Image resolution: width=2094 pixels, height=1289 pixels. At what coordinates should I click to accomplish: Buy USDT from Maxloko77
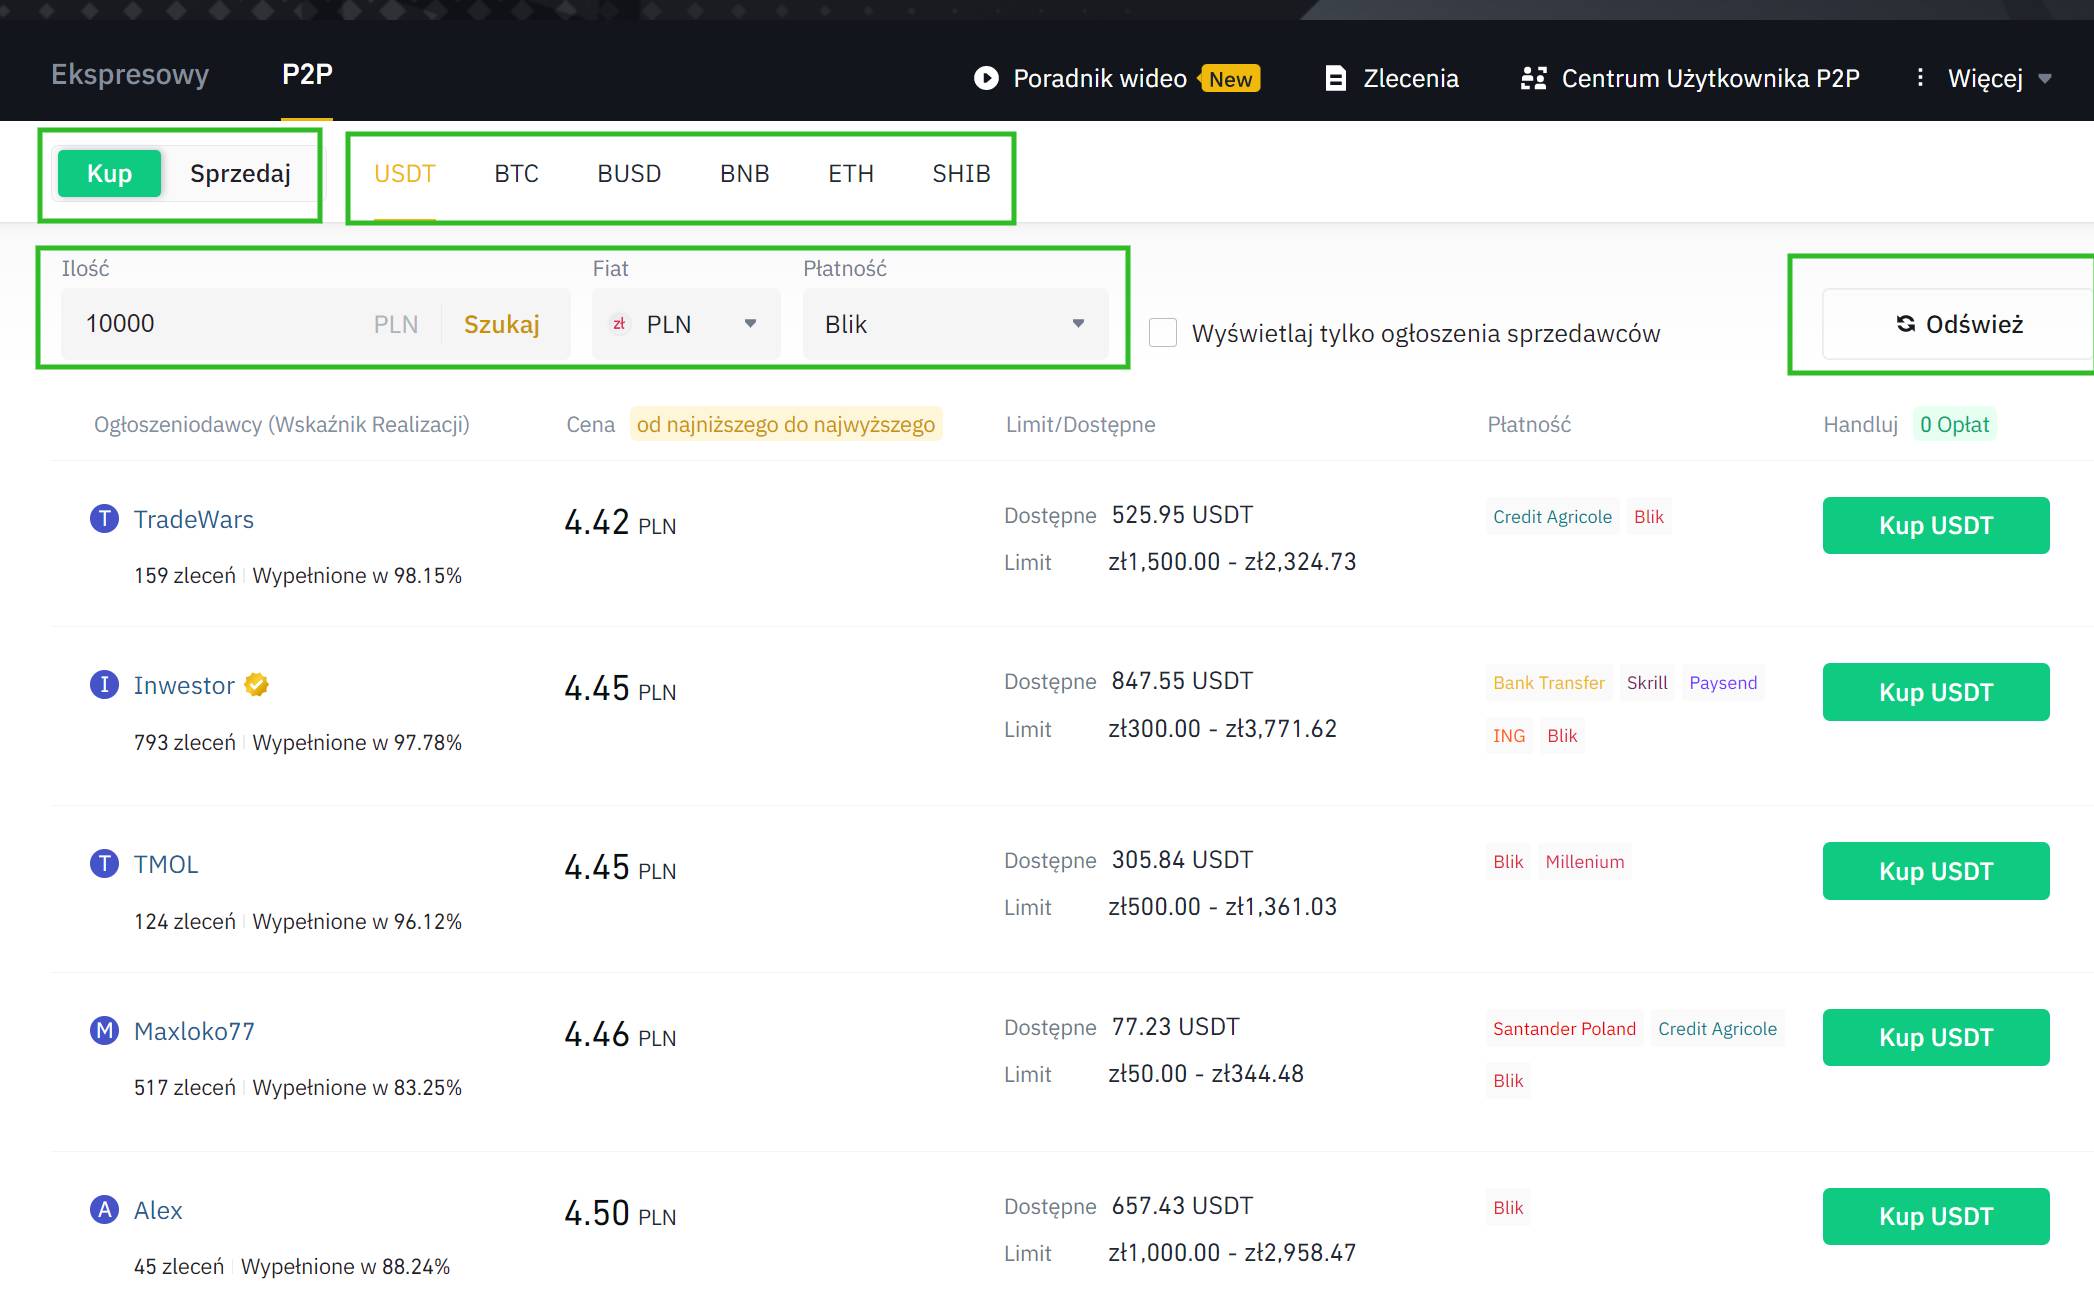1936,1037
